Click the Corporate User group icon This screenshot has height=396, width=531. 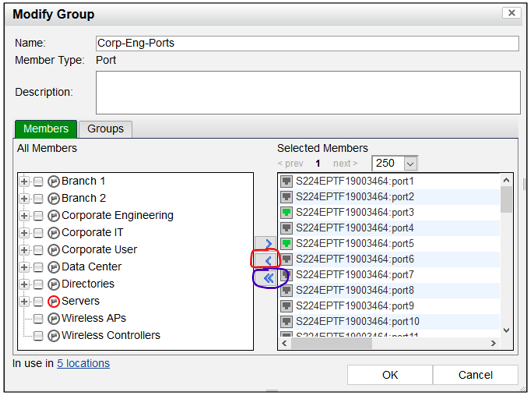54,250
